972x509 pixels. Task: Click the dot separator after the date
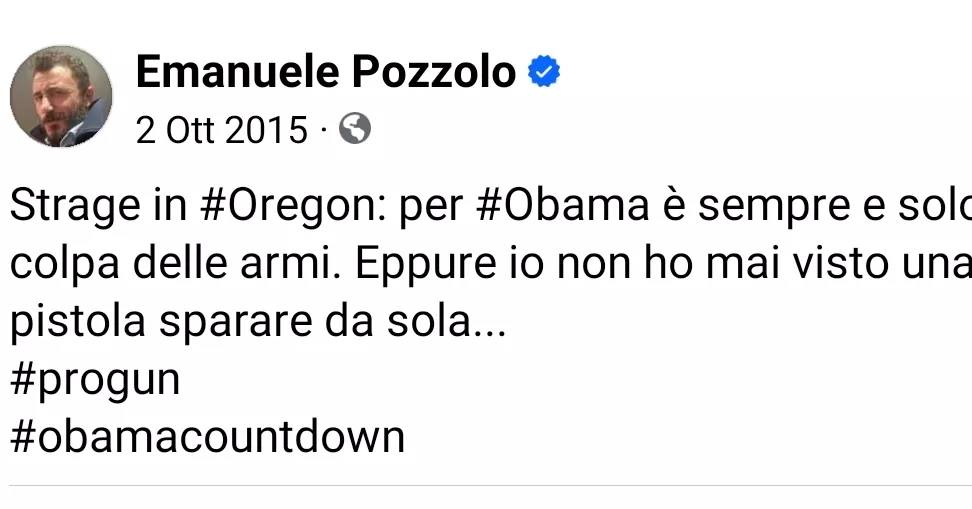pos(324,130)
